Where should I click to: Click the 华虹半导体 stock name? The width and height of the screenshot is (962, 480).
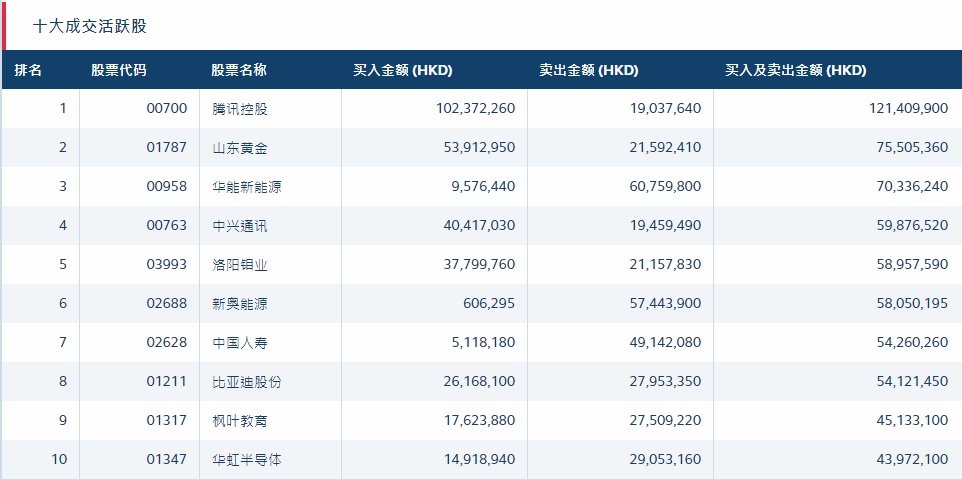tap(247, 460)
